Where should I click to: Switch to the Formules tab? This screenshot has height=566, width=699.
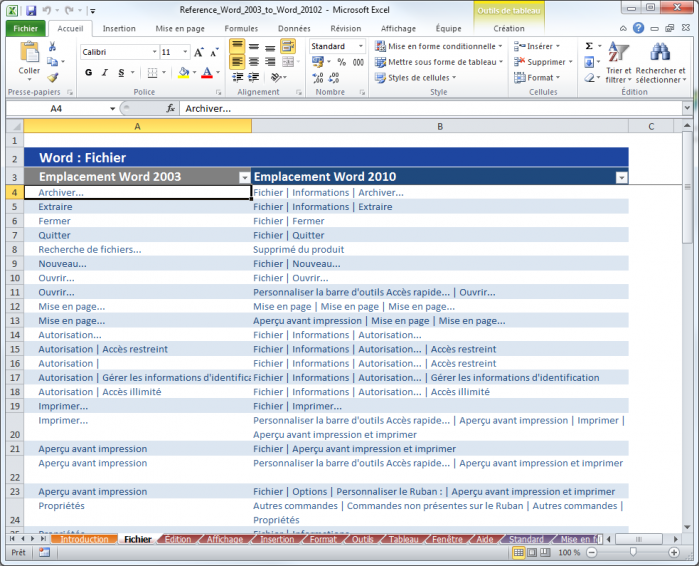241,29
